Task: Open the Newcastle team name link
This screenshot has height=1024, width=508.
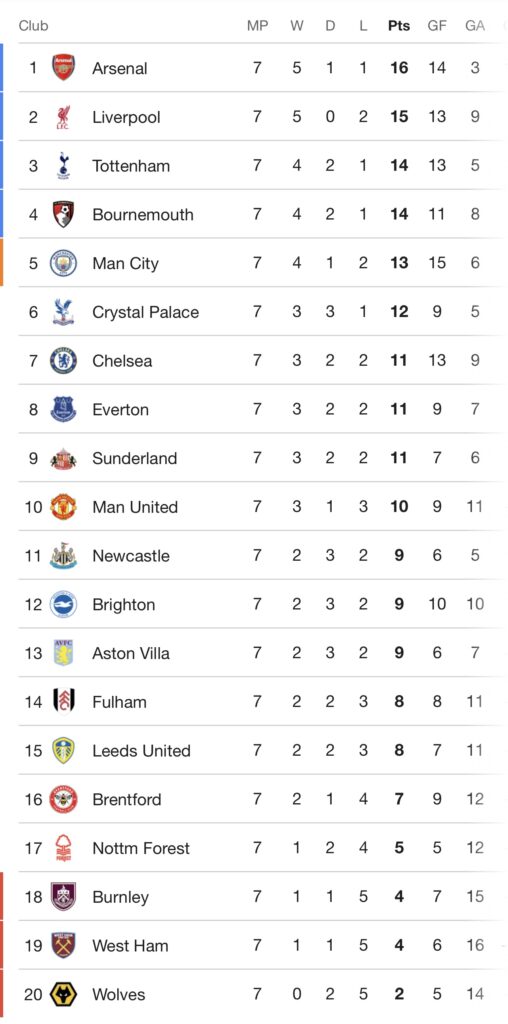Action: click(131, 556)
